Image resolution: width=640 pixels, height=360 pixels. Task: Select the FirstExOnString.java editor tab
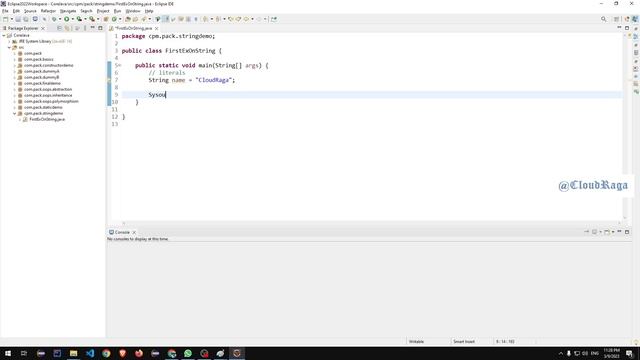point(133,28)
